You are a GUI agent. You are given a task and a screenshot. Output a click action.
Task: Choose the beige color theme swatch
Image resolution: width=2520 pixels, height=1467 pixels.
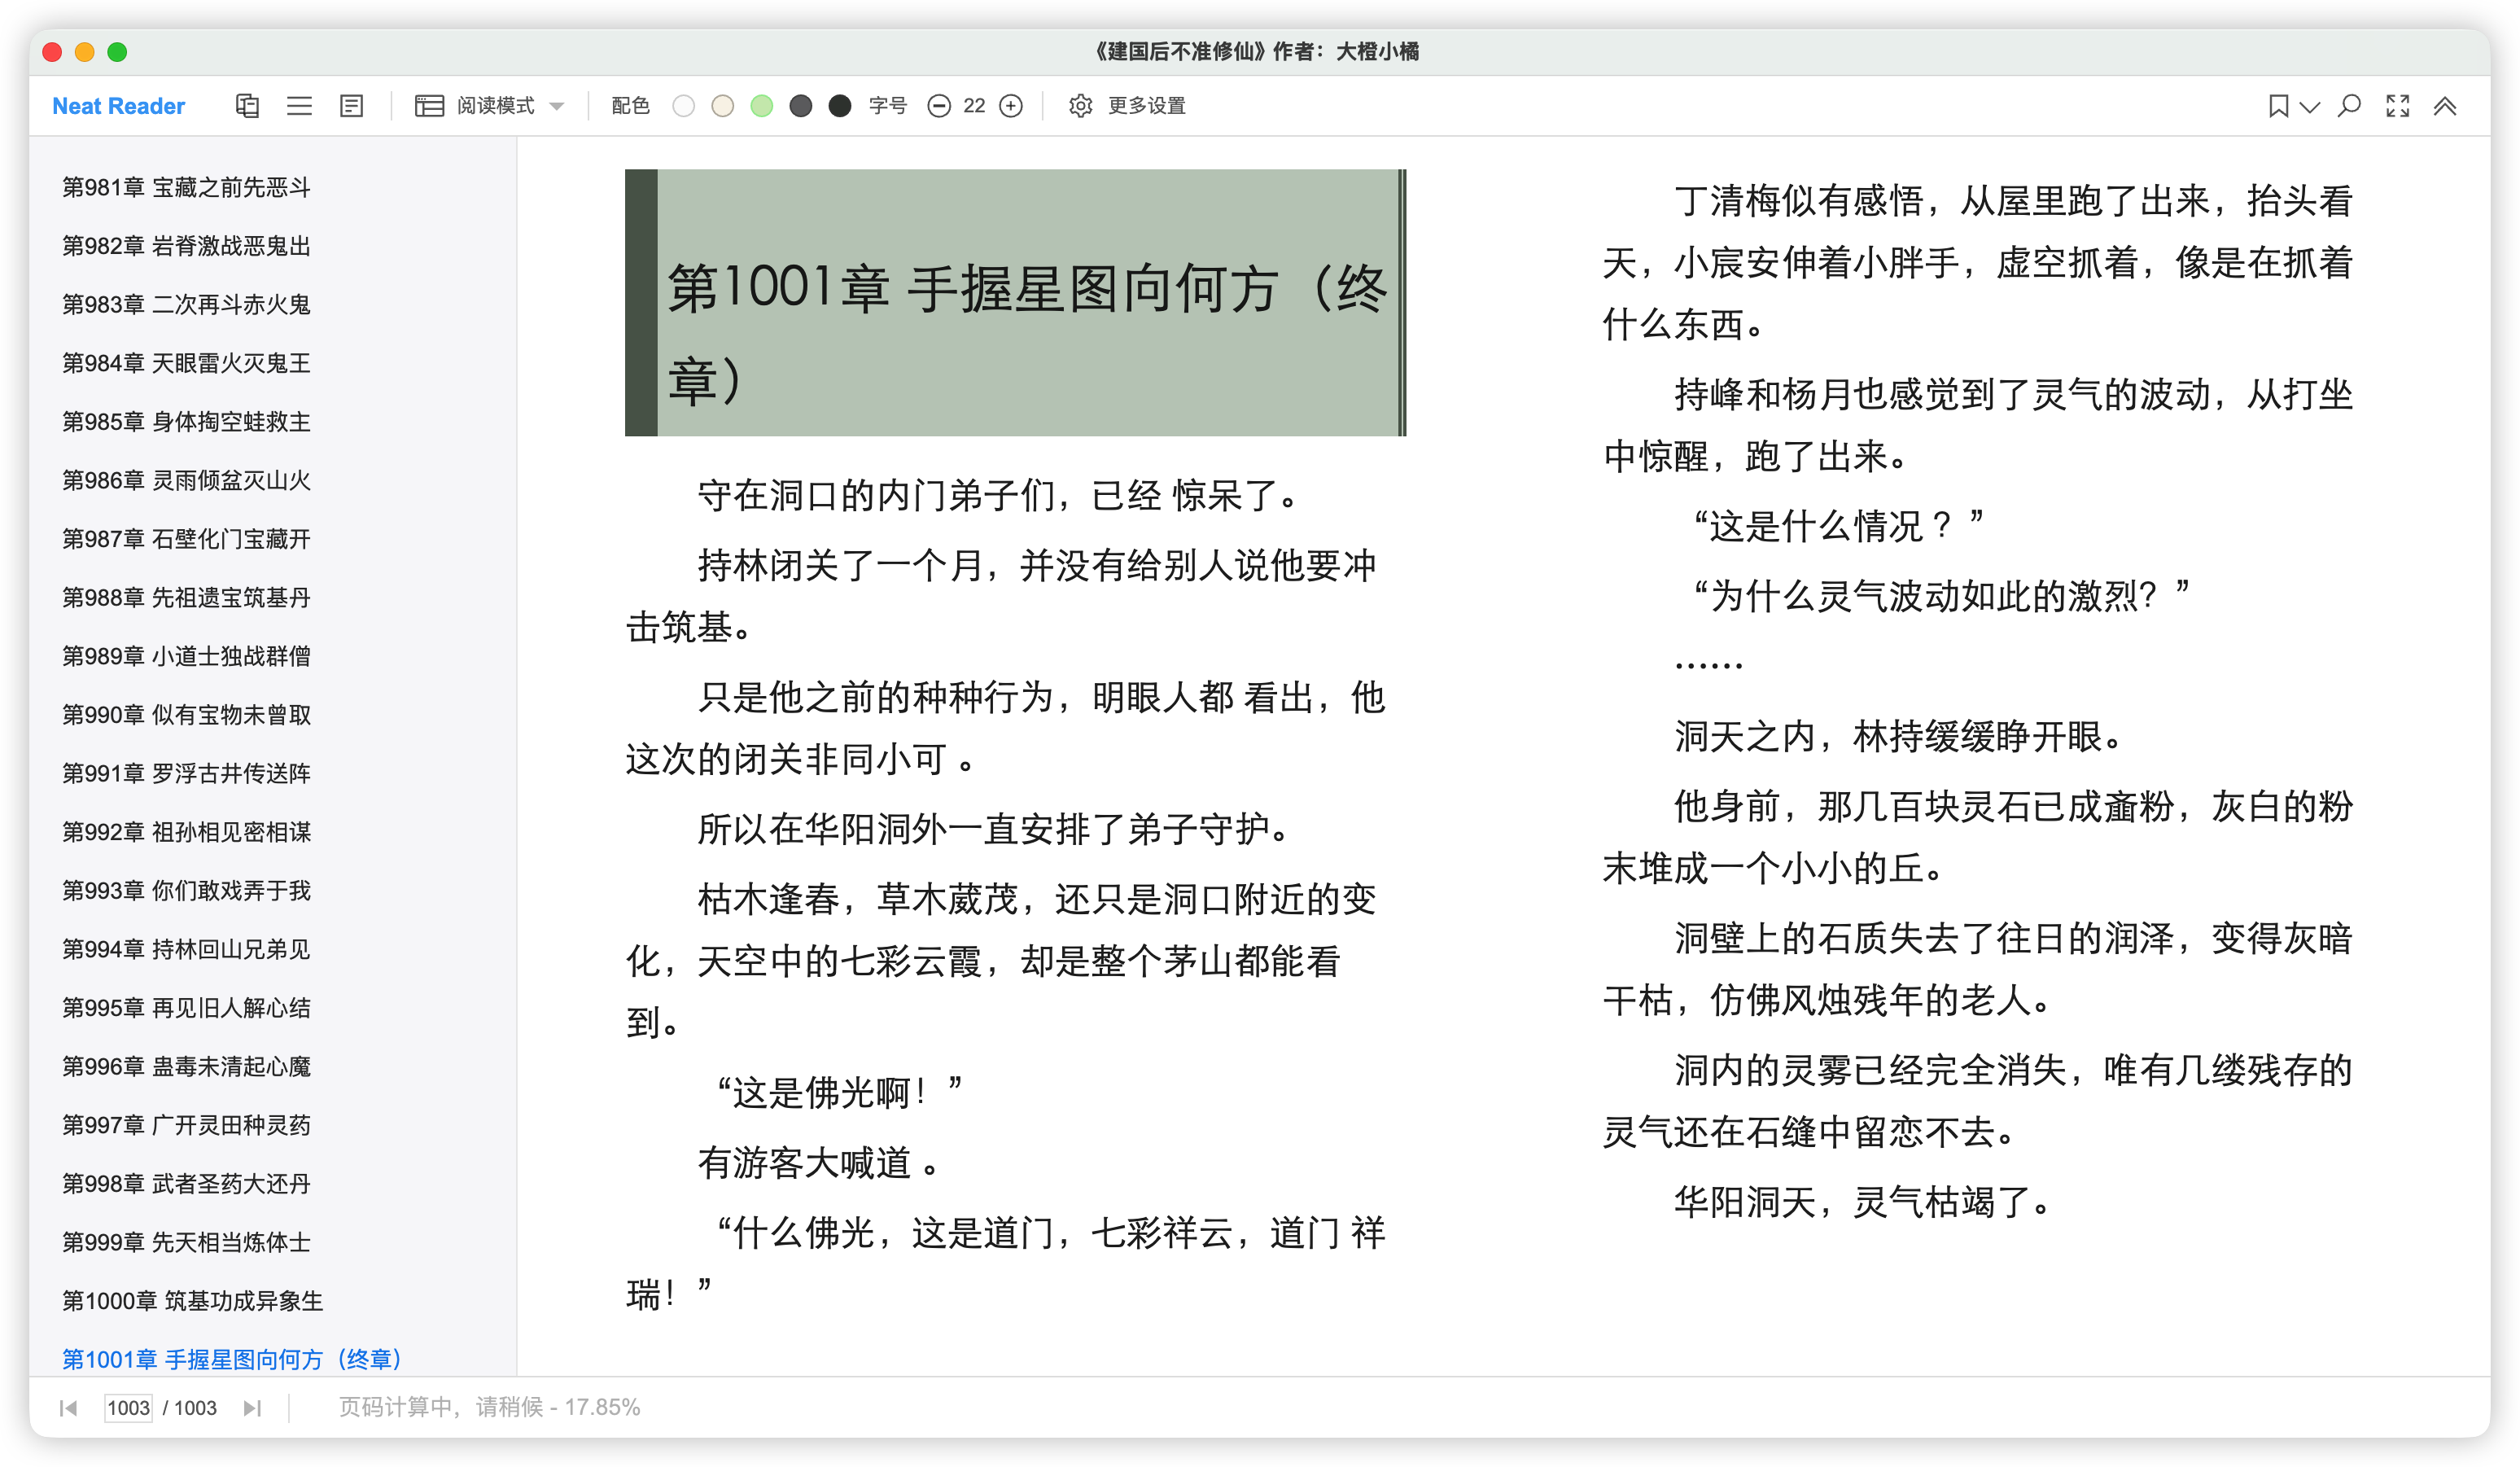(x=722, y=106)
